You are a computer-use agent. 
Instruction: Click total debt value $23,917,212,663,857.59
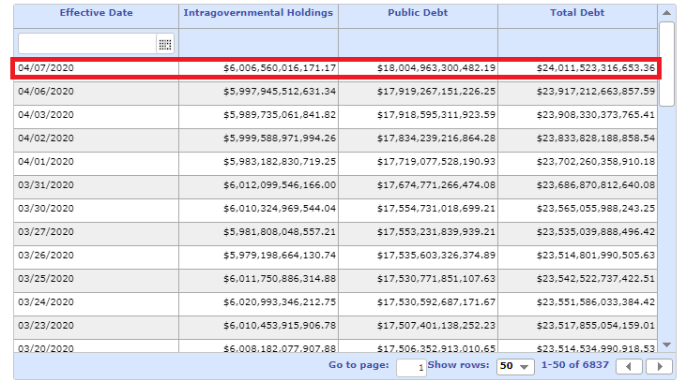(x=596, y=91)
